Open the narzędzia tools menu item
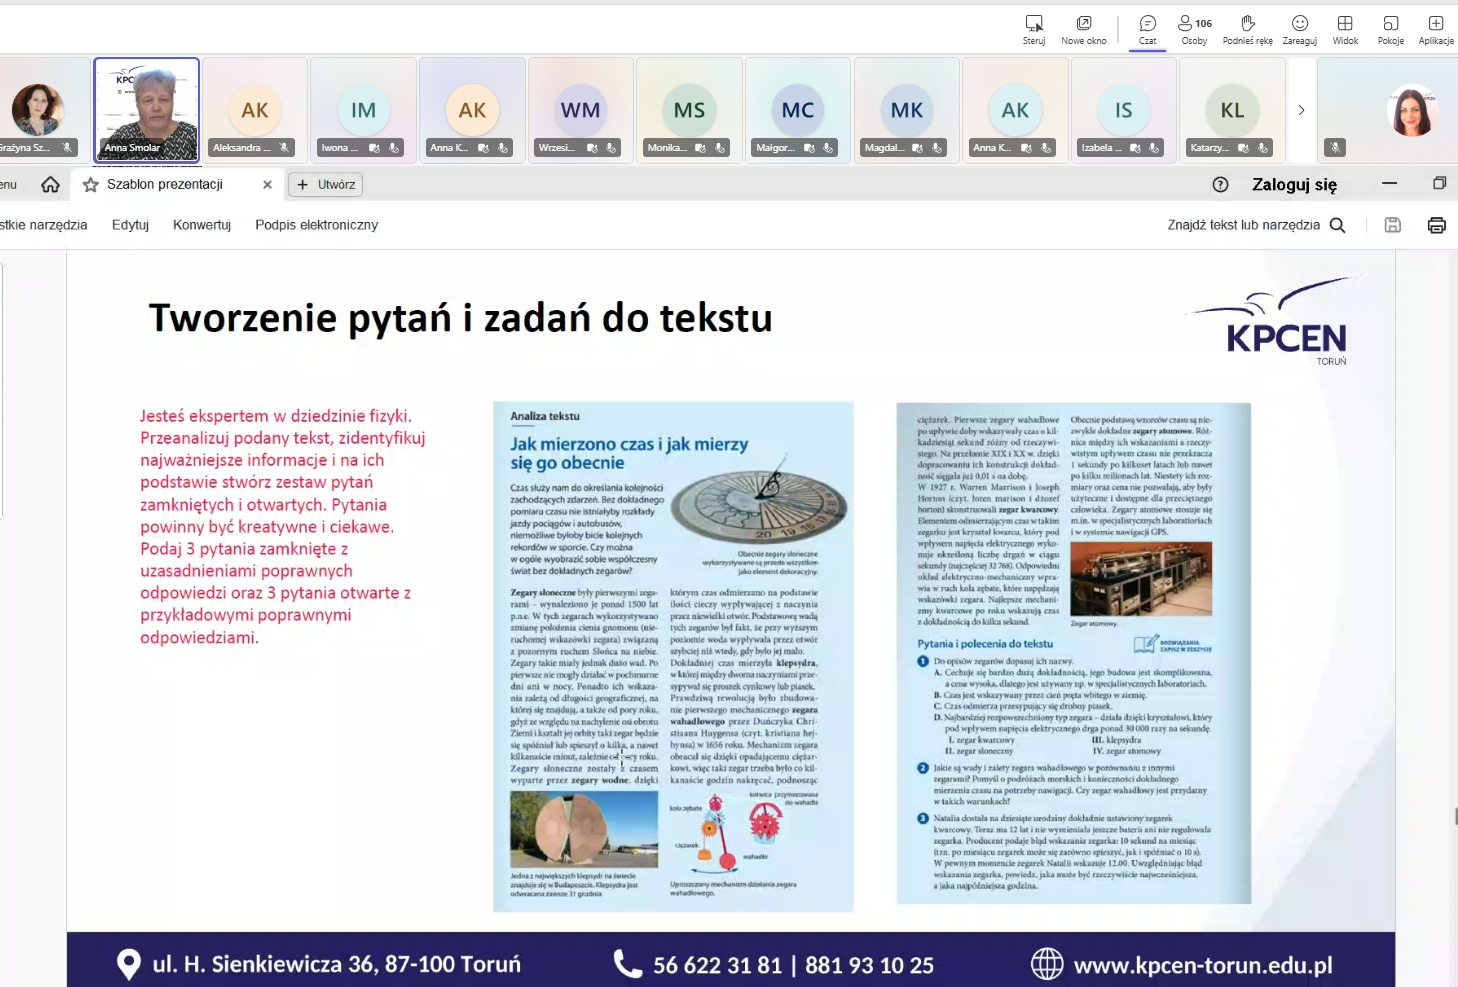This screenshot has height=987, width=1458. click(x=44, y=225)
